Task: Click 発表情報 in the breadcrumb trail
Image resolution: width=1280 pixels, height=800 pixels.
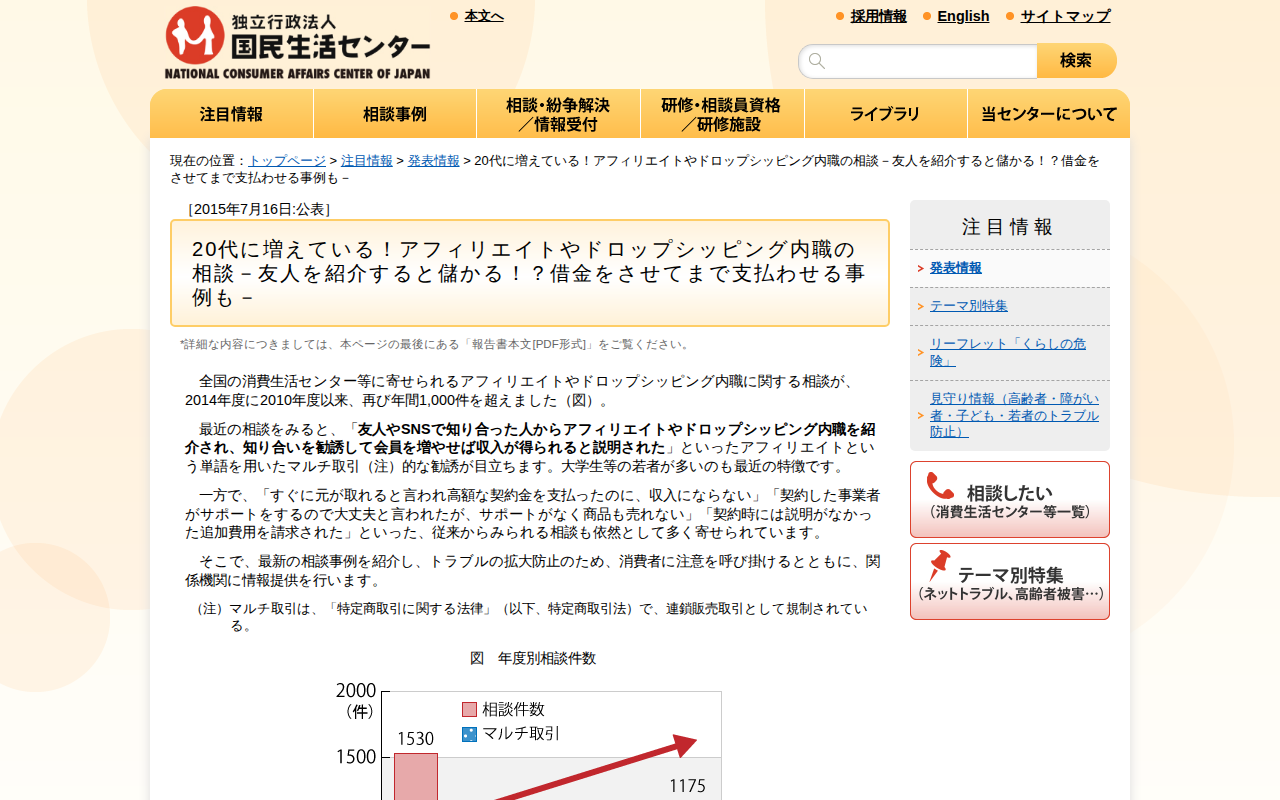Action: tap(434, 160)
